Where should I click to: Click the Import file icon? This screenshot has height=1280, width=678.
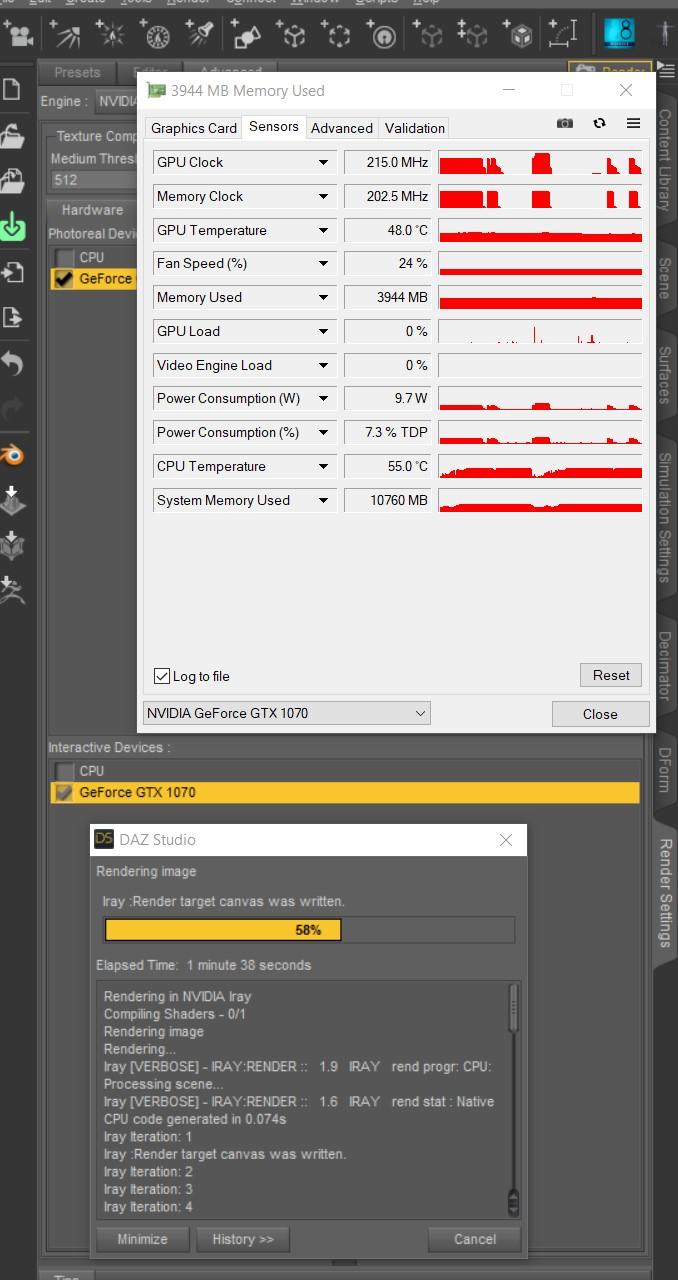tap(12, 272)
